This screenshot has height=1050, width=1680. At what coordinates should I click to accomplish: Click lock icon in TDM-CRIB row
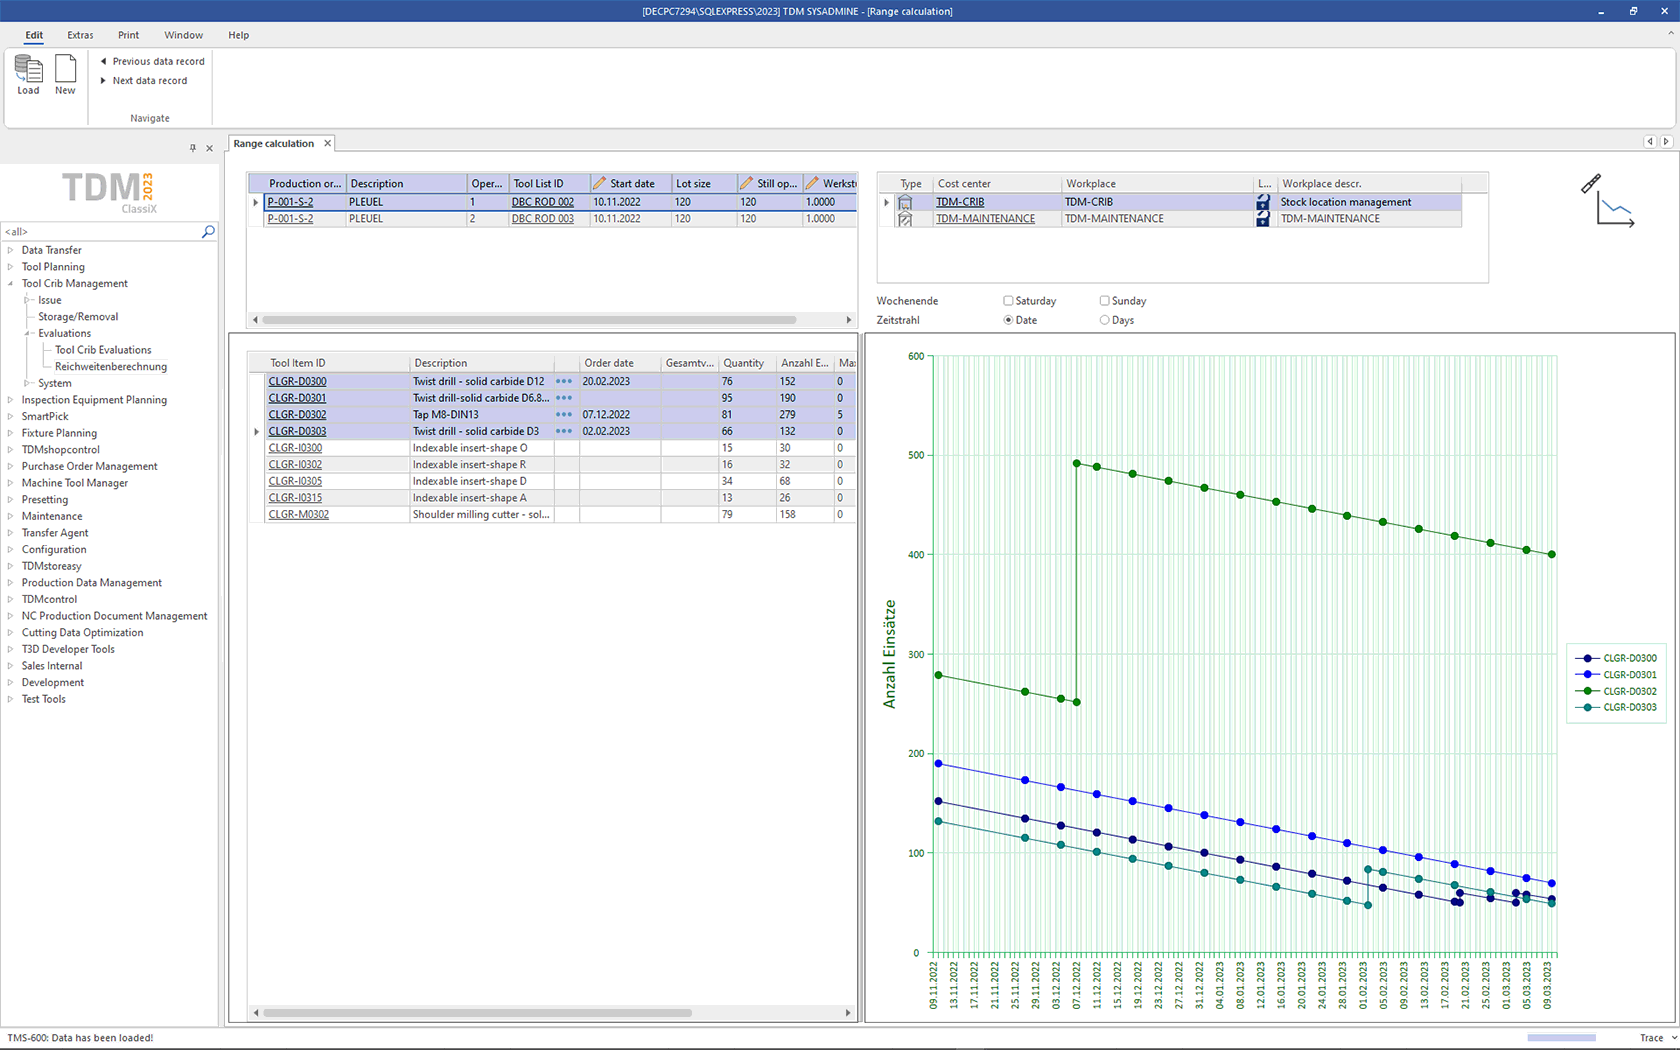coord(1263,202)
